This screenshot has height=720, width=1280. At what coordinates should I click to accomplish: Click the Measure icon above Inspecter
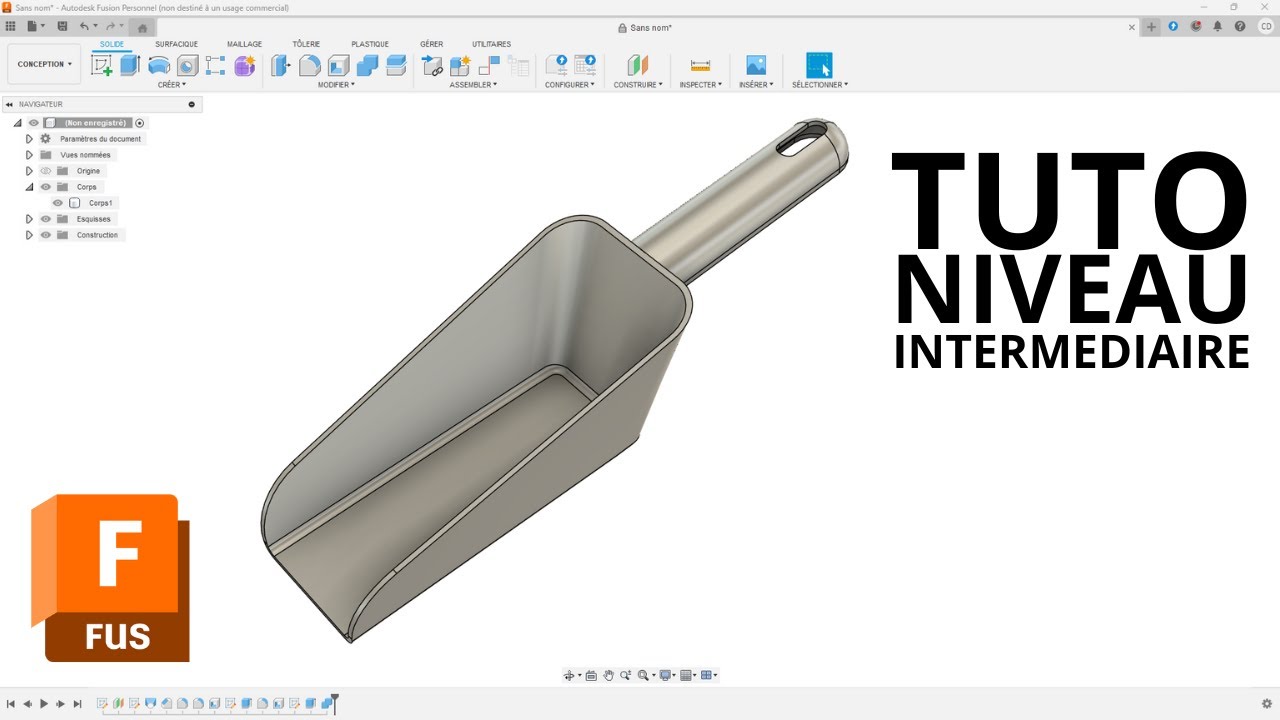coord(700,66)
